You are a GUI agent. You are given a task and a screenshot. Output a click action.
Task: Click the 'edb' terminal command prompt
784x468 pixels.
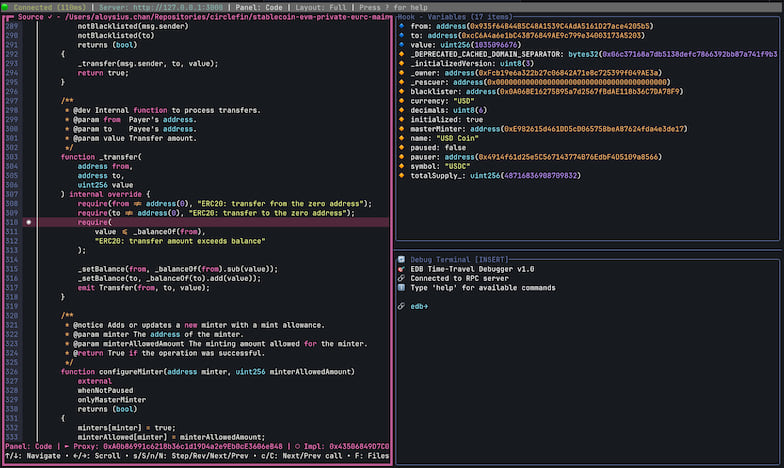pyautogui.click(x=418, y=306)
